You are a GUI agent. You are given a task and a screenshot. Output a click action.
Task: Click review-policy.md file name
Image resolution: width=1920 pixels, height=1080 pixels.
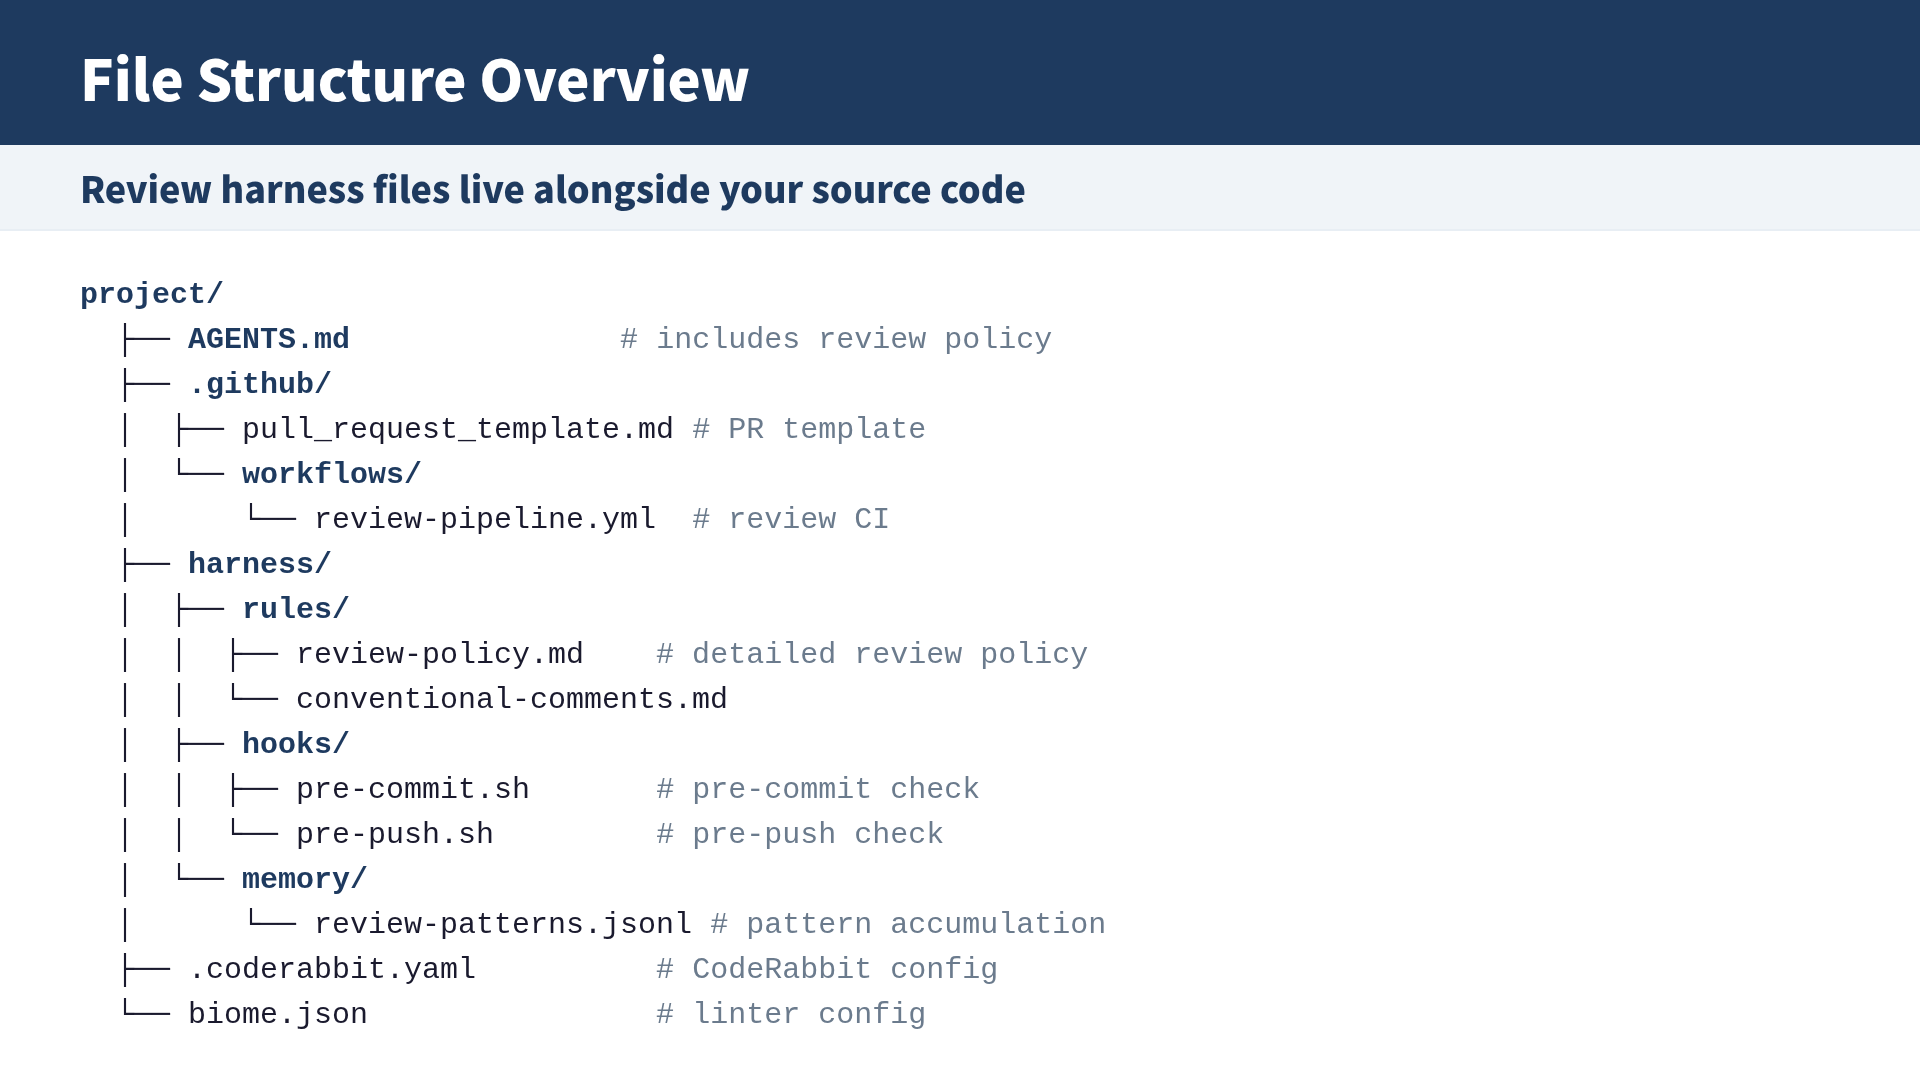440,654
